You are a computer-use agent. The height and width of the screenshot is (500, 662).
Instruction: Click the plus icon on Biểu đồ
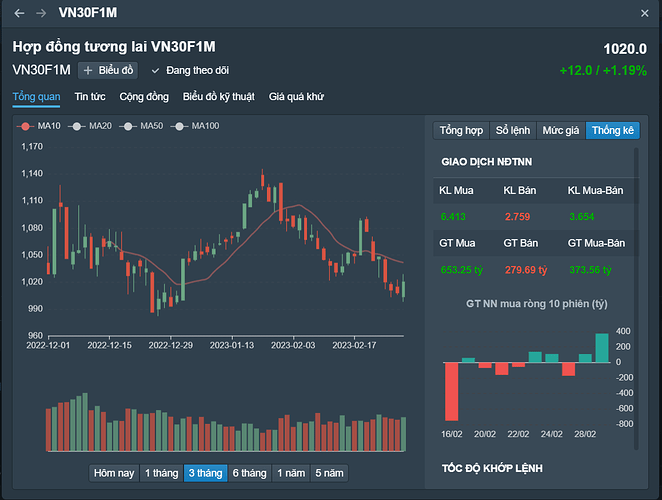[88, 70]
